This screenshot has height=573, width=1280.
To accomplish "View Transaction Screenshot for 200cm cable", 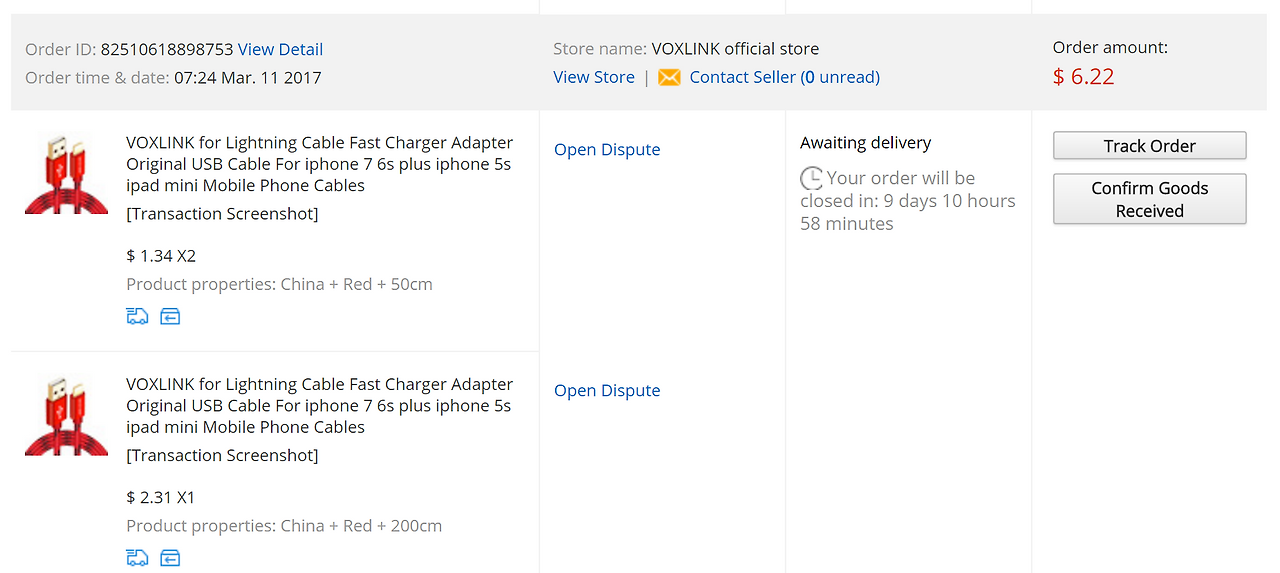I will pyautogui.click(x=222, y=456).
